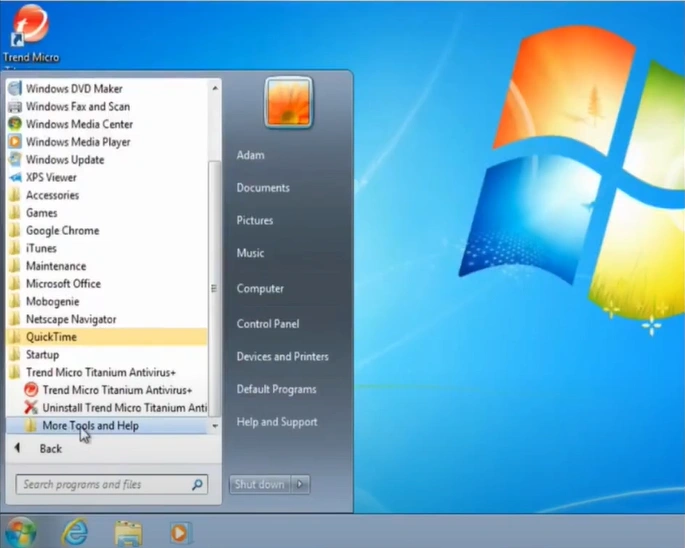Open Control Panel
This screenshot has width=685, height=548.
click(268, 324)
